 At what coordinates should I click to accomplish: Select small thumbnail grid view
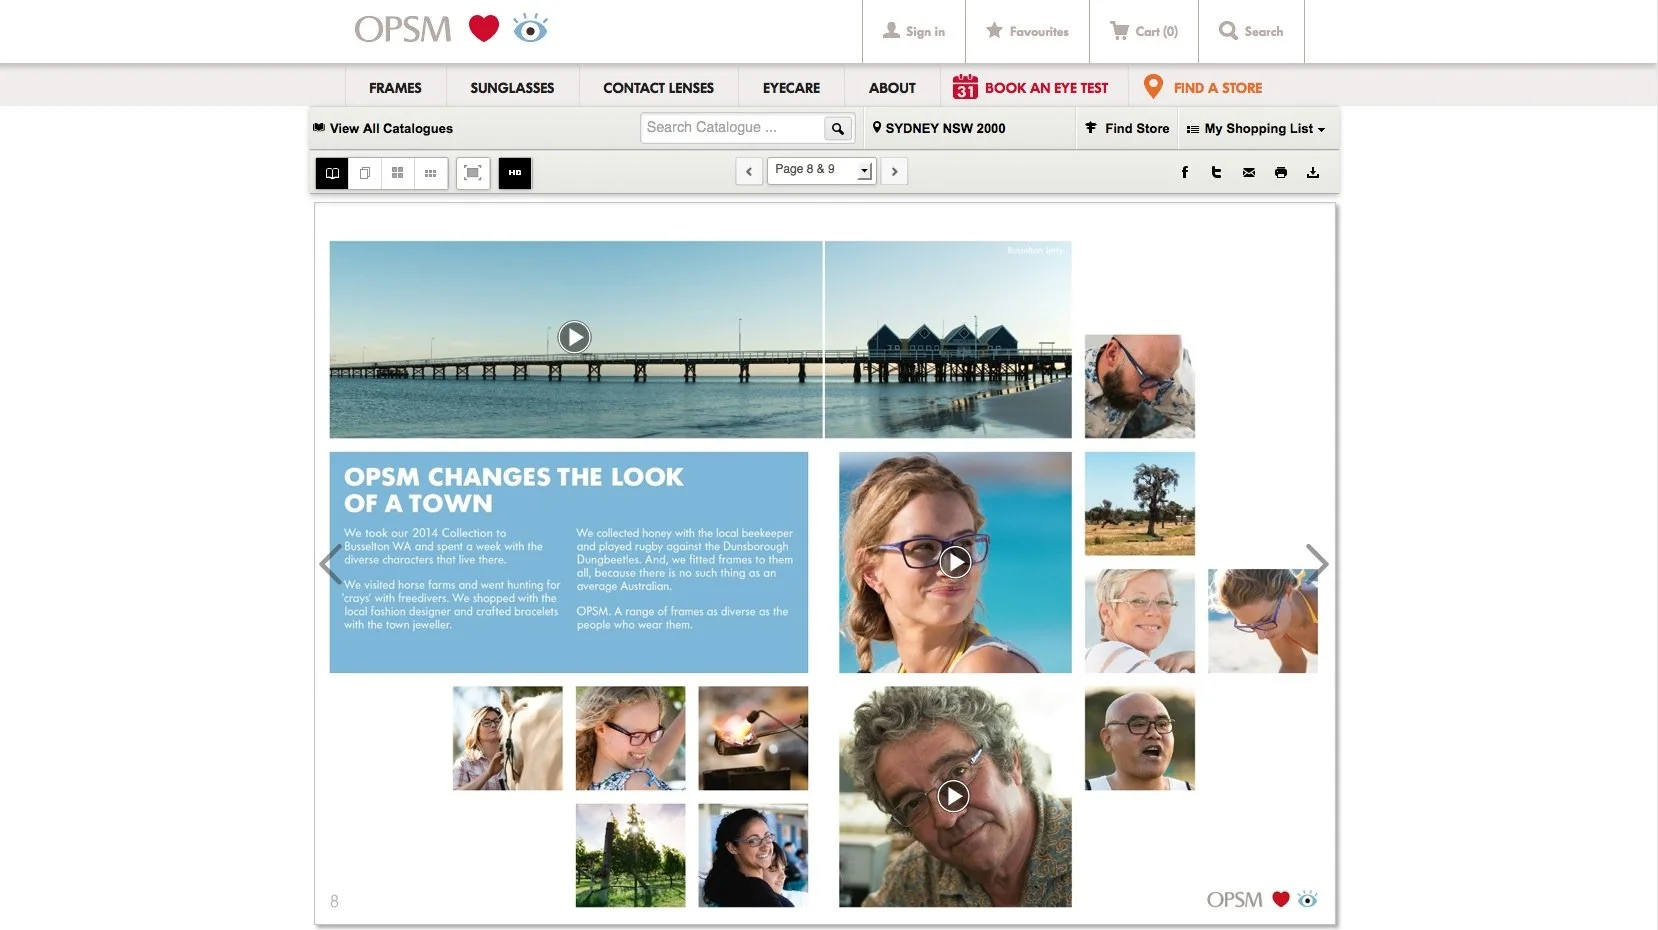tap(430, 173)
